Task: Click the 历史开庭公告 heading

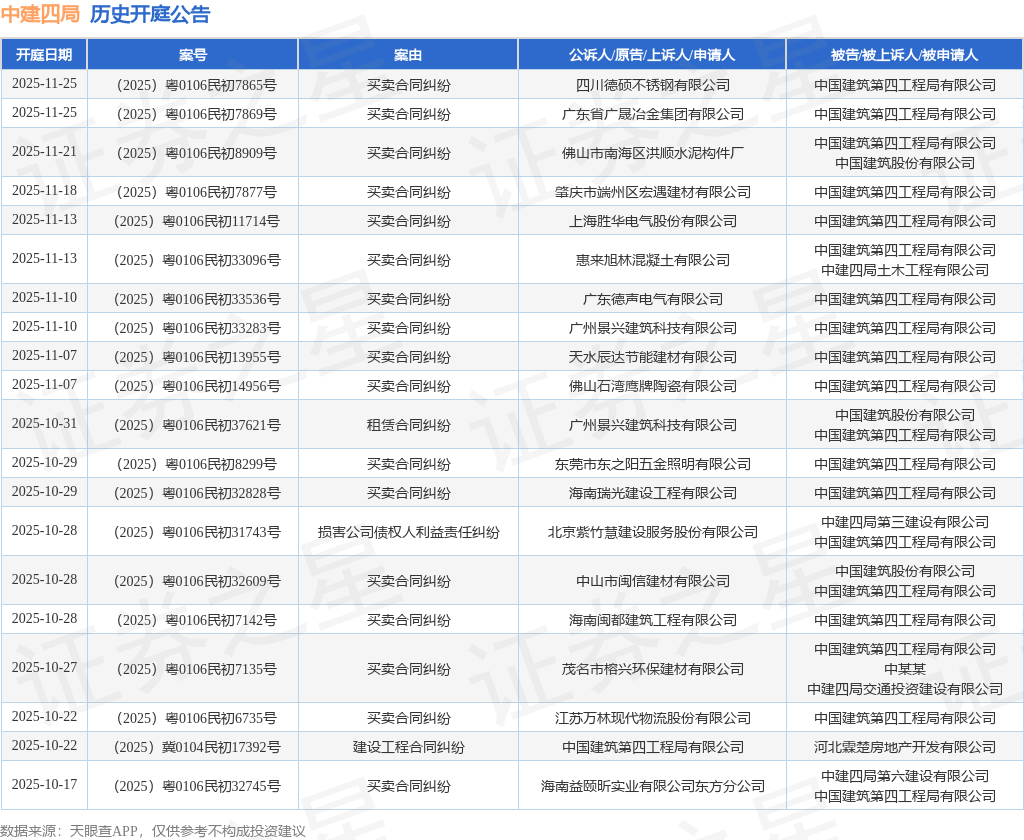Action: 150,14
